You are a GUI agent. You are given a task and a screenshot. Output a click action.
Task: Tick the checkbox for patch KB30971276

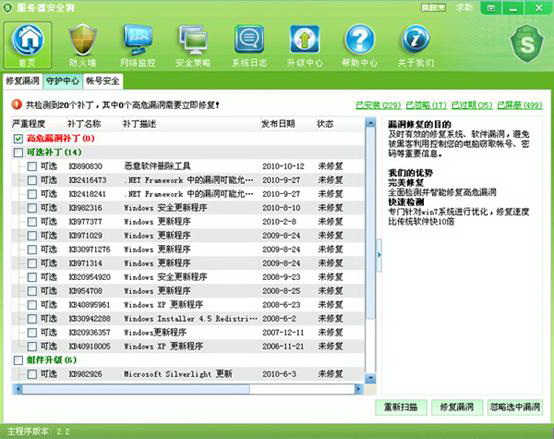[32, 249]
